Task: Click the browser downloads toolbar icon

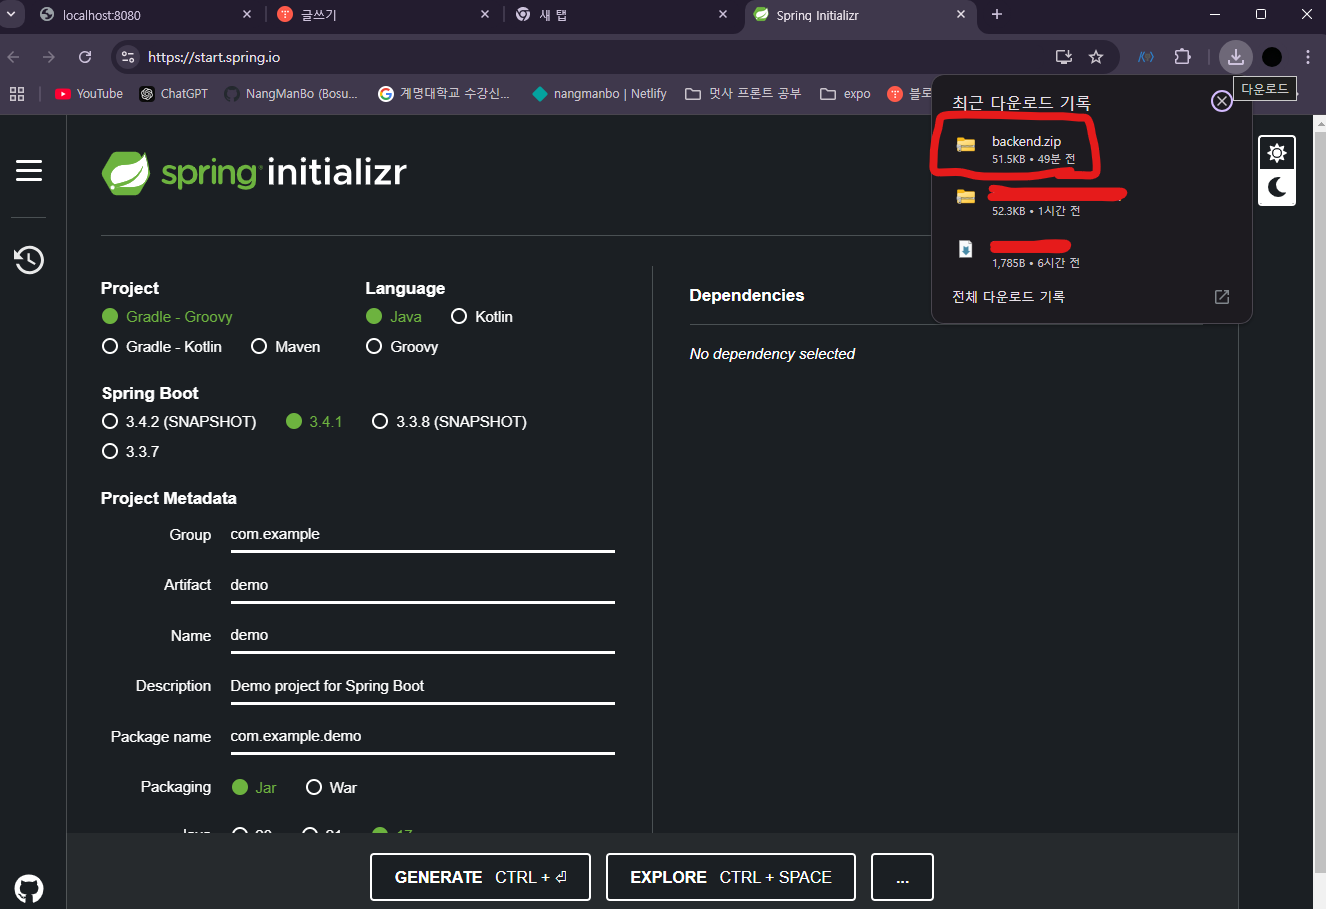Action: (1236, 57)
